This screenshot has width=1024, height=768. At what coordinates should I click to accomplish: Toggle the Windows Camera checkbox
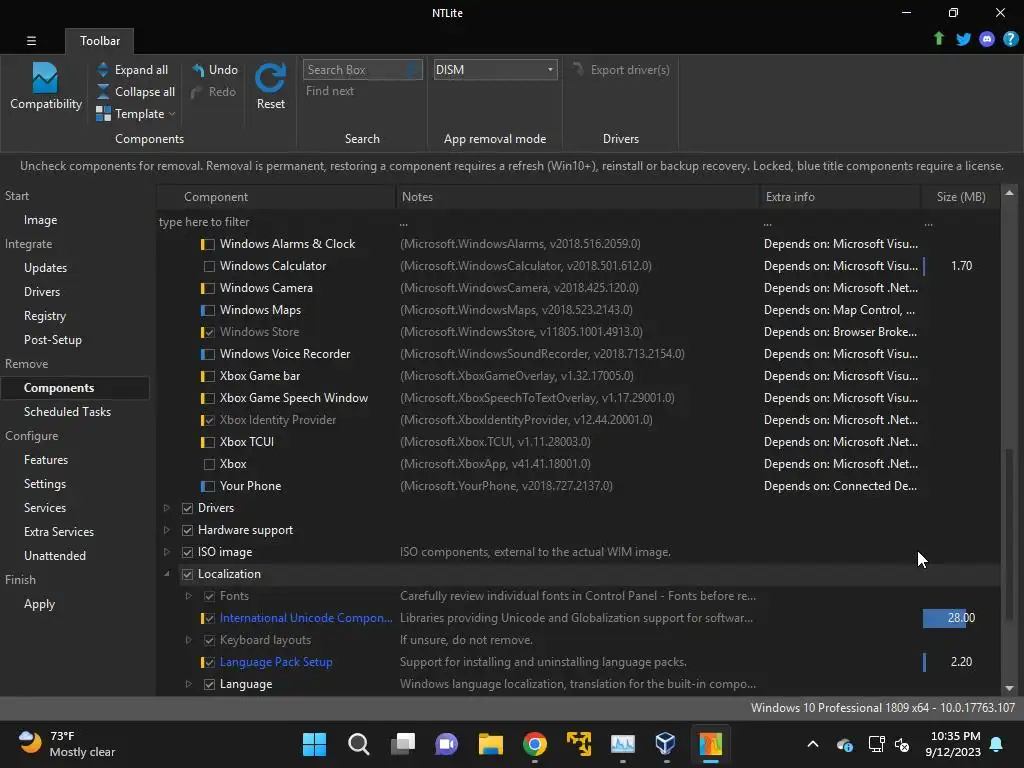click(208, 288)
